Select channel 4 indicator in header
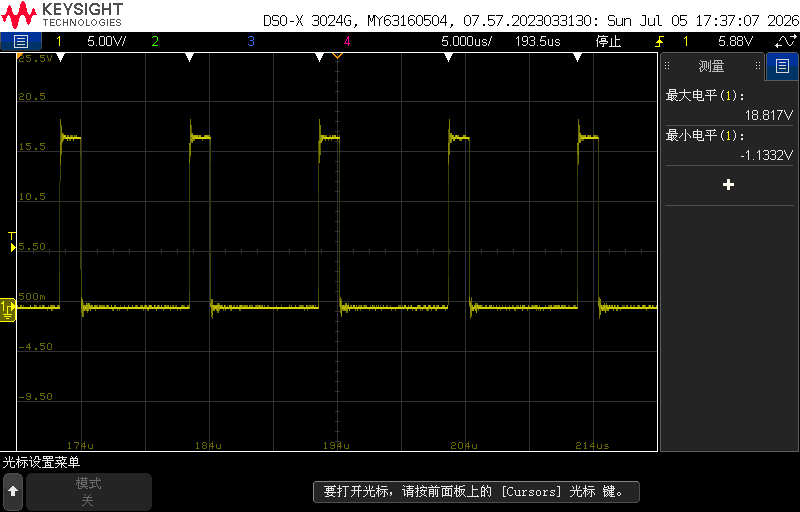Viewport: 800px width, 512px height. [x=347, y=41]
